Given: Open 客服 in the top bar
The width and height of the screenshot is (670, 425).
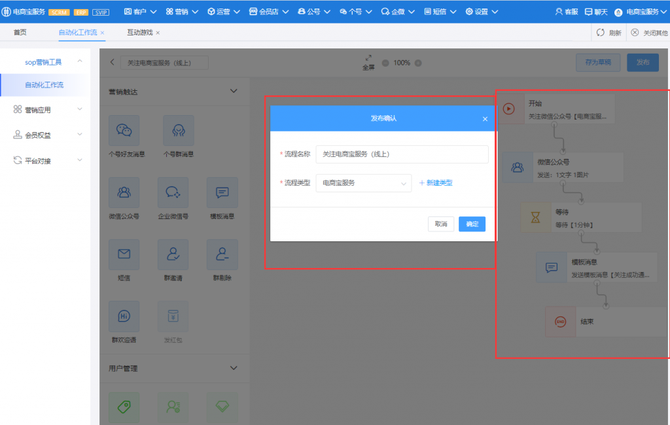Looking at the screenshot, I should click(566, 12).
